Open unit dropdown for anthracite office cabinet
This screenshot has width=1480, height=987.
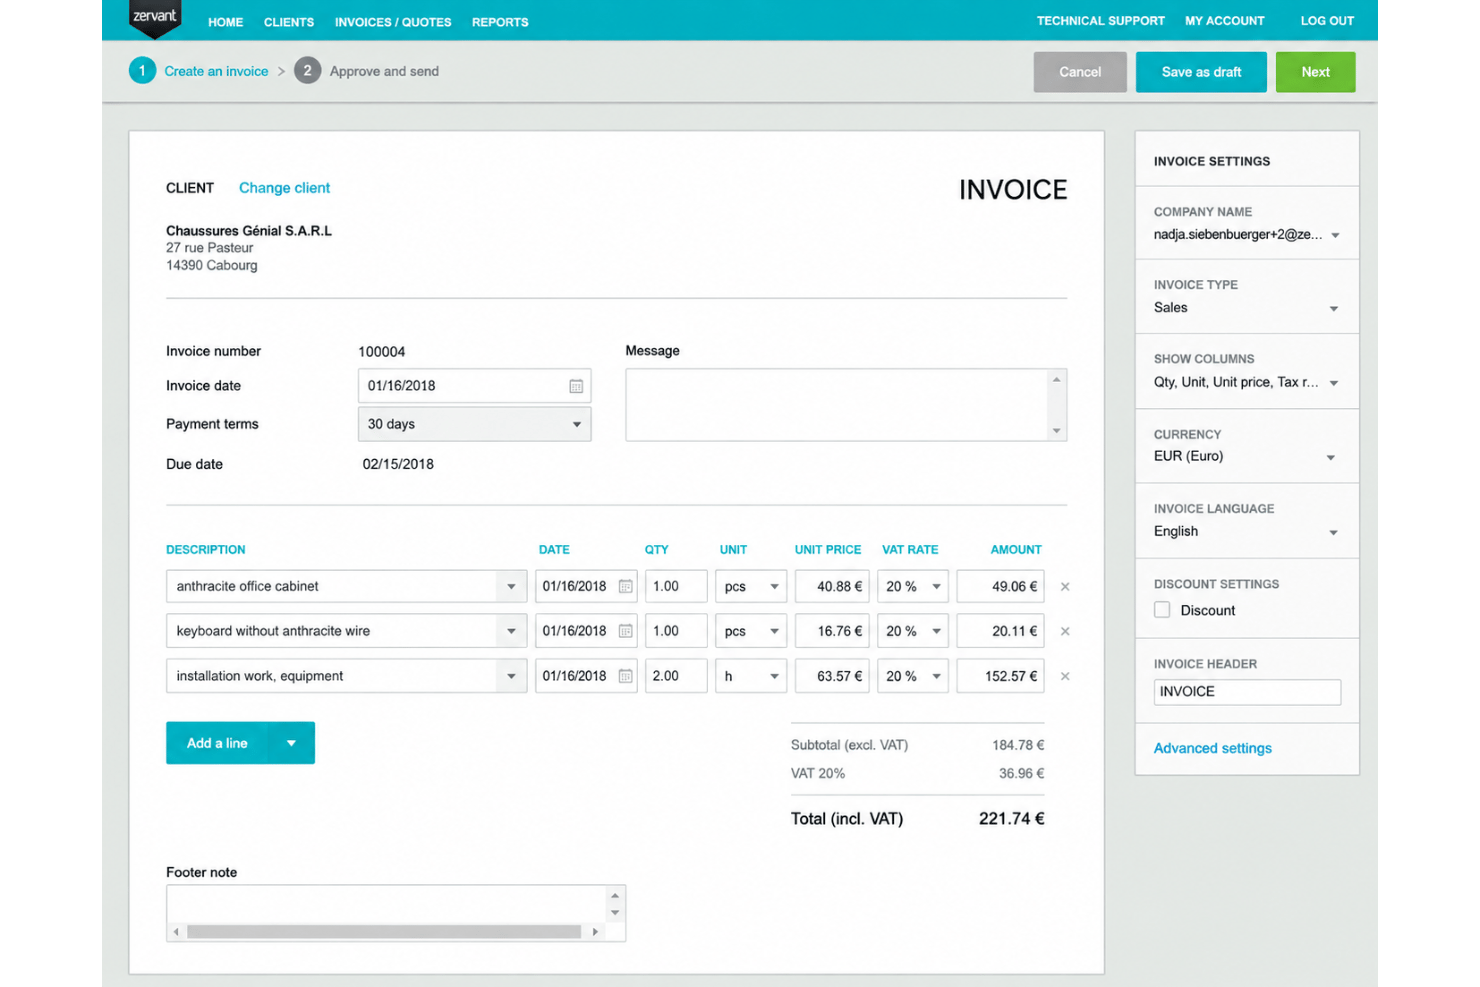[x=751, y=587]
